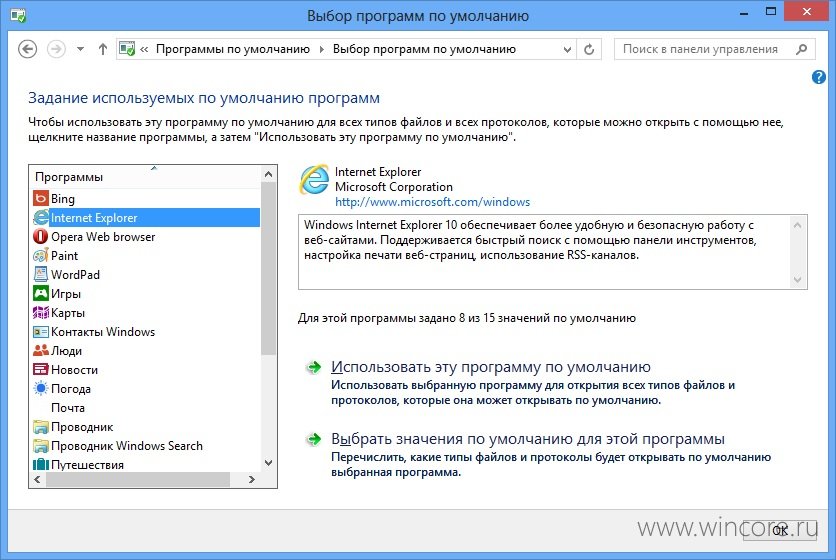
Task: Click the program list scroll right arrow
Action: 252,479
